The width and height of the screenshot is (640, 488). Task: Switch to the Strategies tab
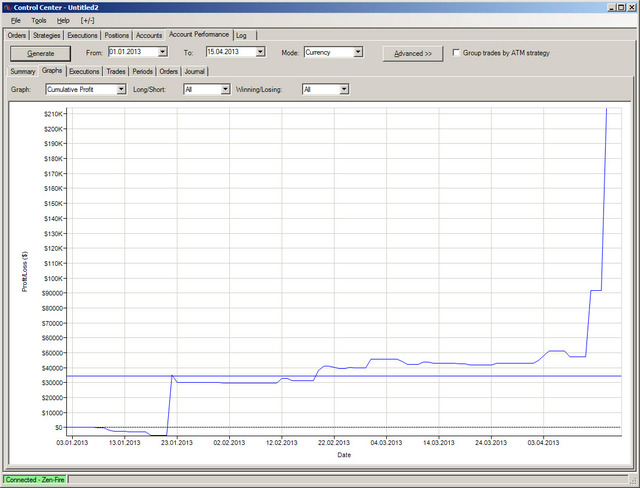[x=47, y=35]
